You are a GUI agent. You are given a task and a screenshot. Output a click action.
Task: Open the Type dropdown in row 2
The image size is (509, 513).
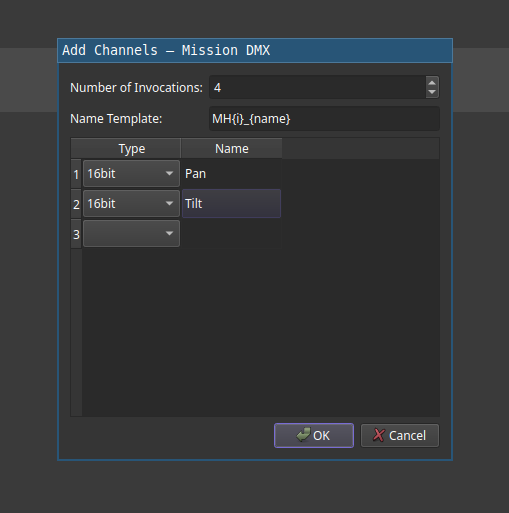pos(131,203)
